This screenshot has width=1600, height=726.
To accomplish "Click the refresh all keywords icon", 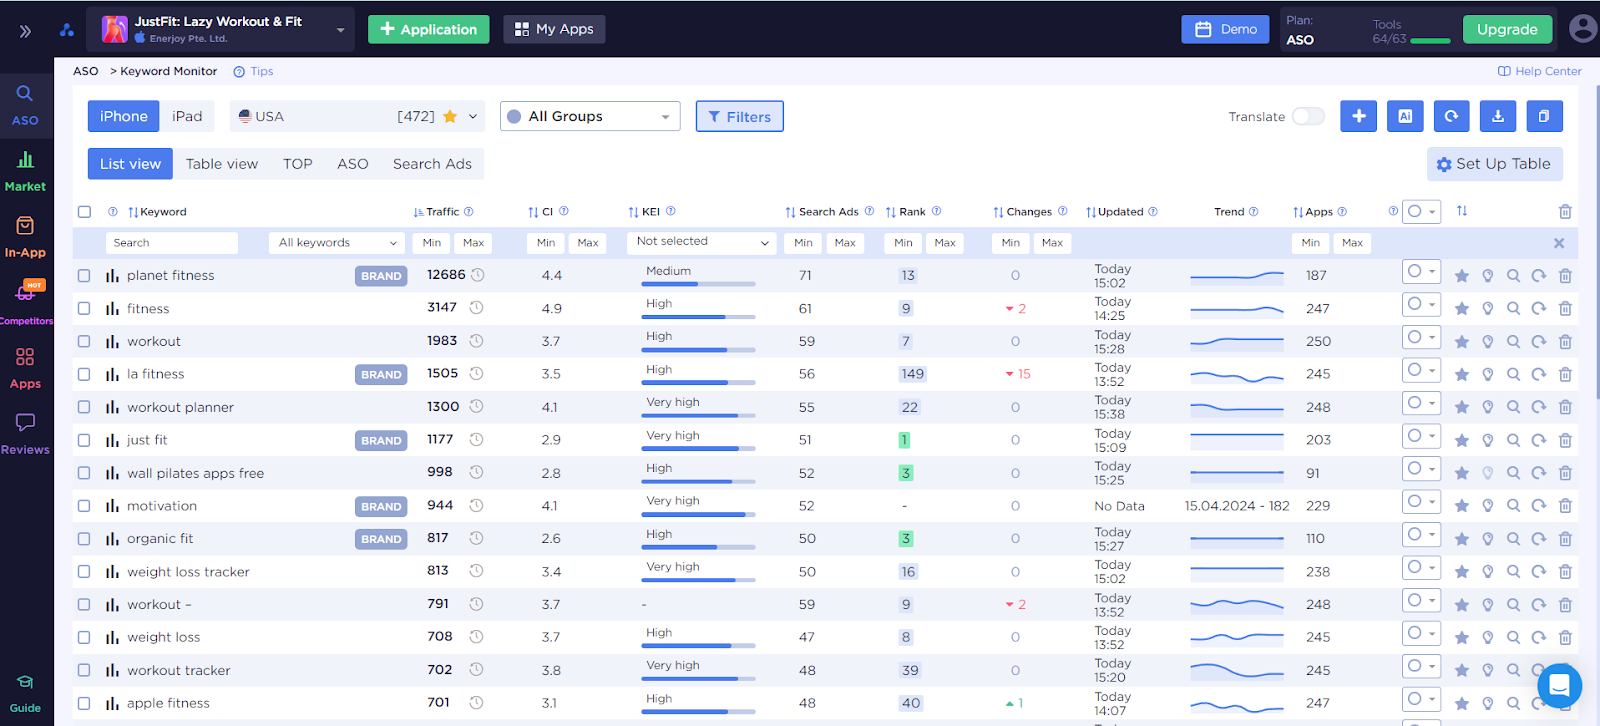I will click(x=1451, y=116).
